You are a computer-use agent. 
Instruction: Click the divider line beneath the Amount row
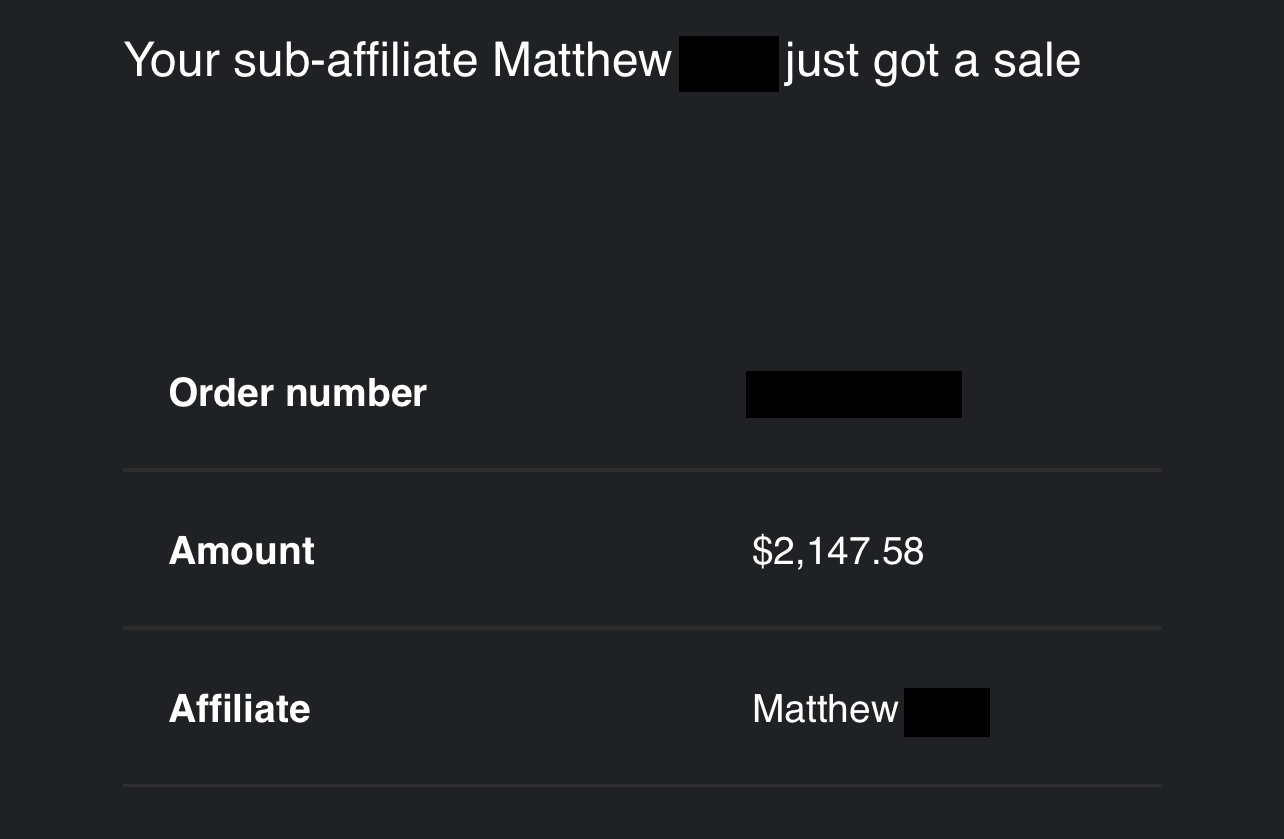point(642,627)
